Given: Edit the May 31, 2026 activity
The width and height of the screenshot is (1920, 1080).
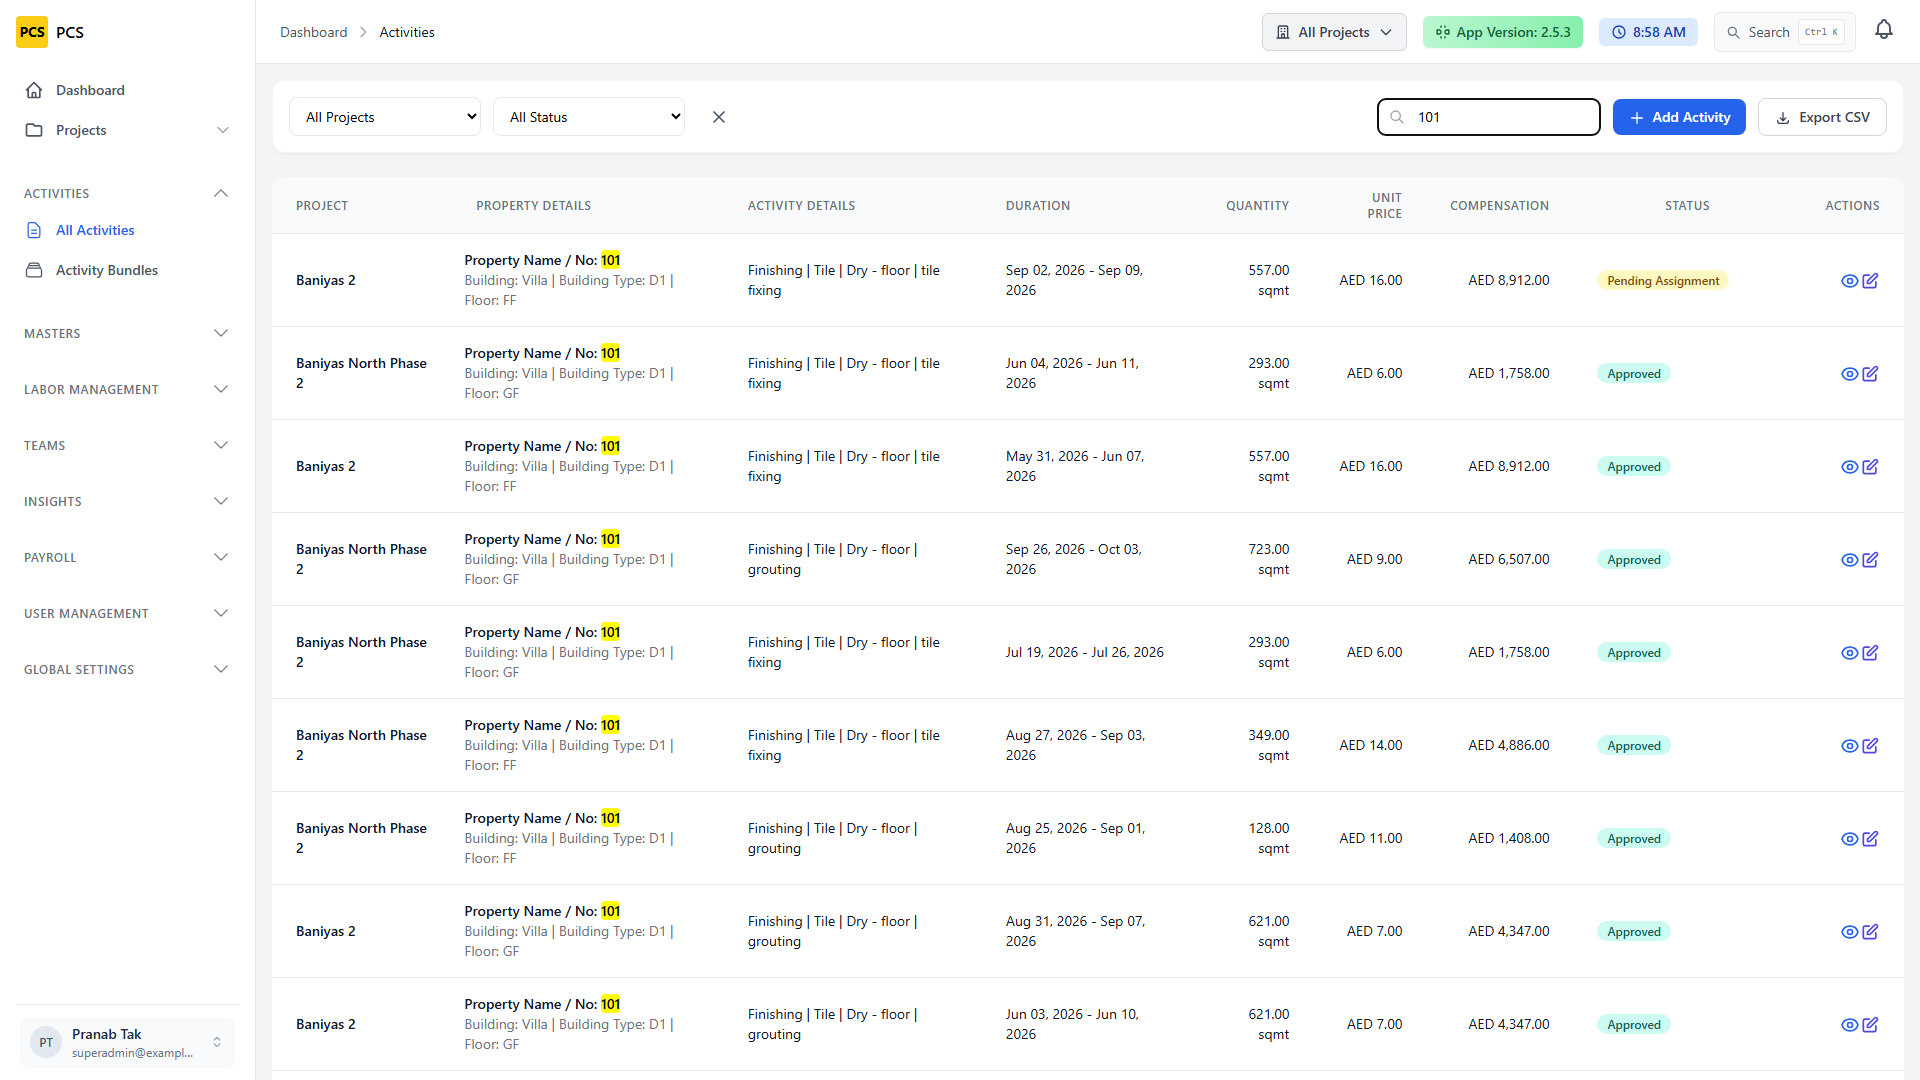Looking at the screenshot, I should [1870, 467].
